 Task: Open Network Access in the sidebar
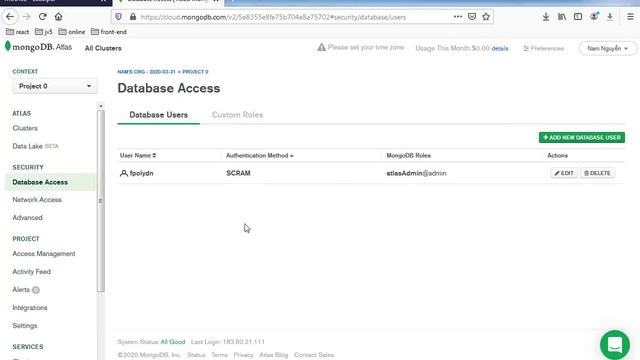(37, 200)
